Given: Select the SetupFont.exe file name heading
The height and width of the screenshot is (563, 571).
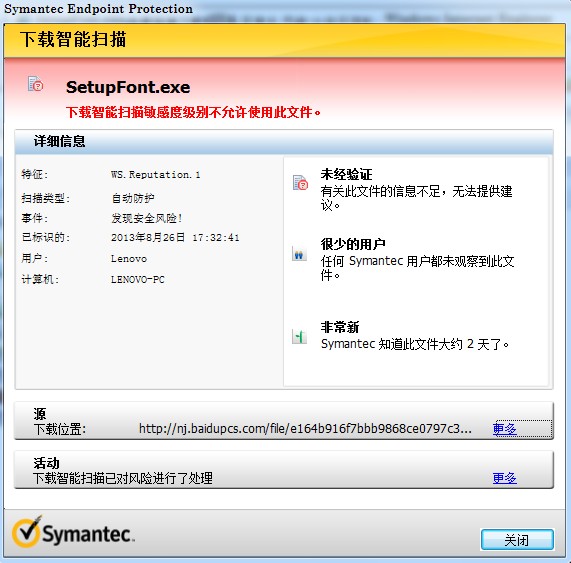Looking at the screenshot, I should [x=128, y=87].
